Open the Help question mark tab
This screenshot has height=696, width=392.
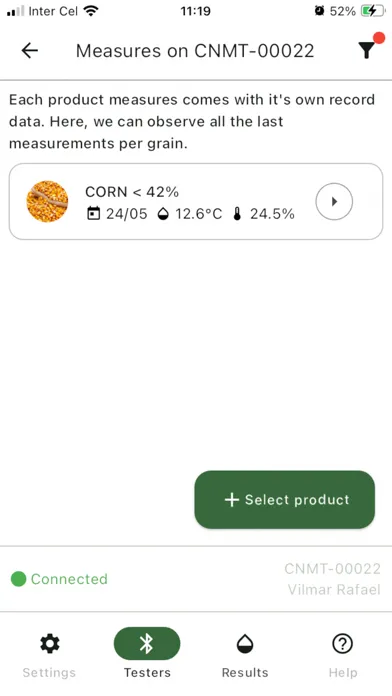343,653
